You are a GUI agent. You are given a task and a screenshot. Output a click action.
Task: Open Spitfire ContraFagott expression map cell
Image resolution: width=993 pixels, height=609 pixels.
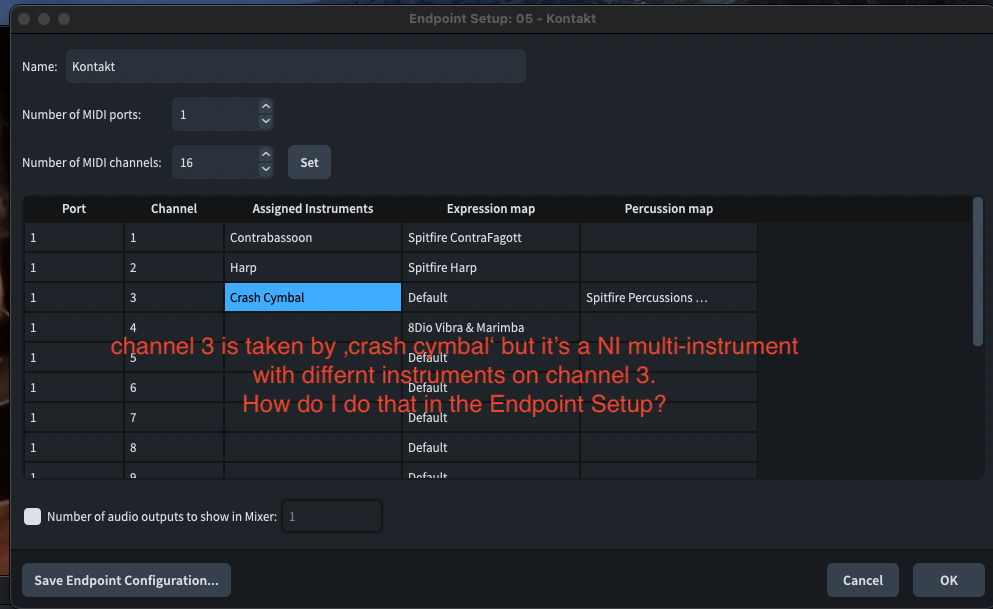click(491, 238)
